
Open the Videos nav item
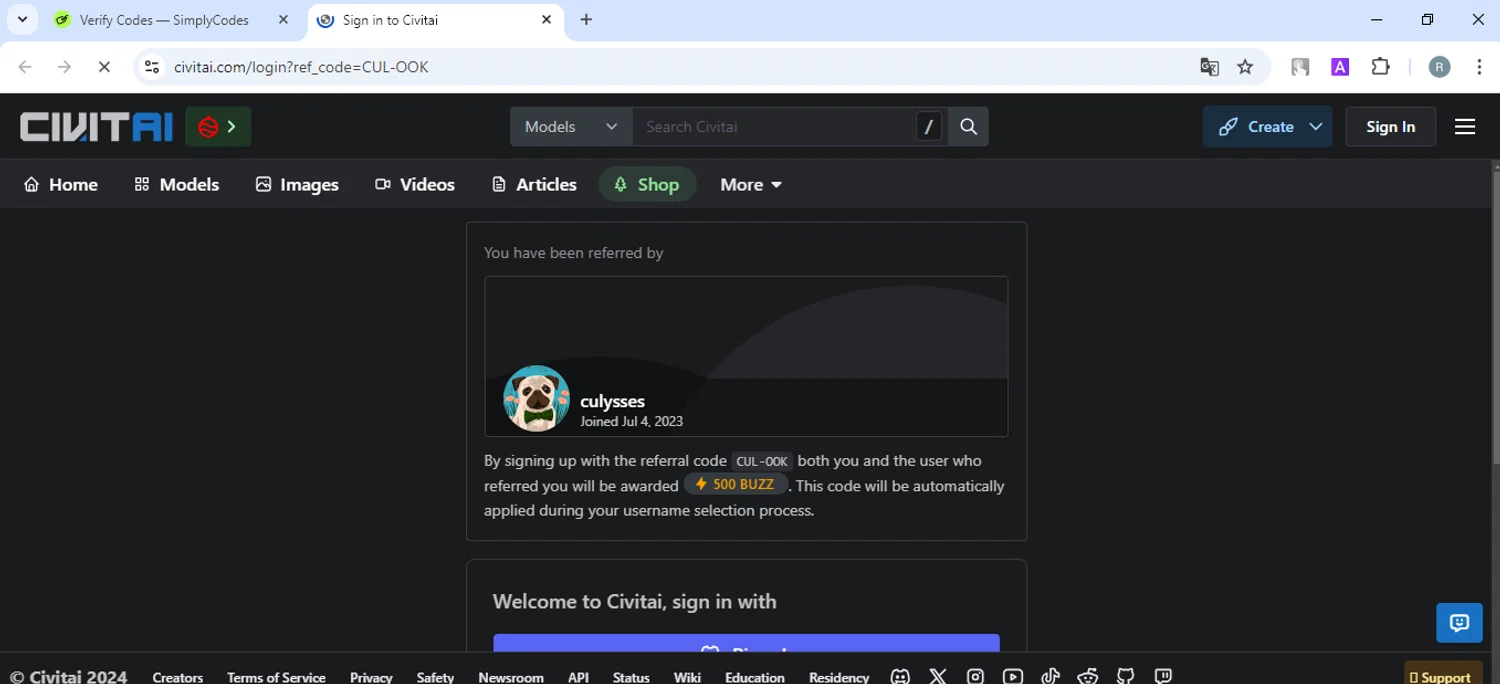tap(415, 185)
